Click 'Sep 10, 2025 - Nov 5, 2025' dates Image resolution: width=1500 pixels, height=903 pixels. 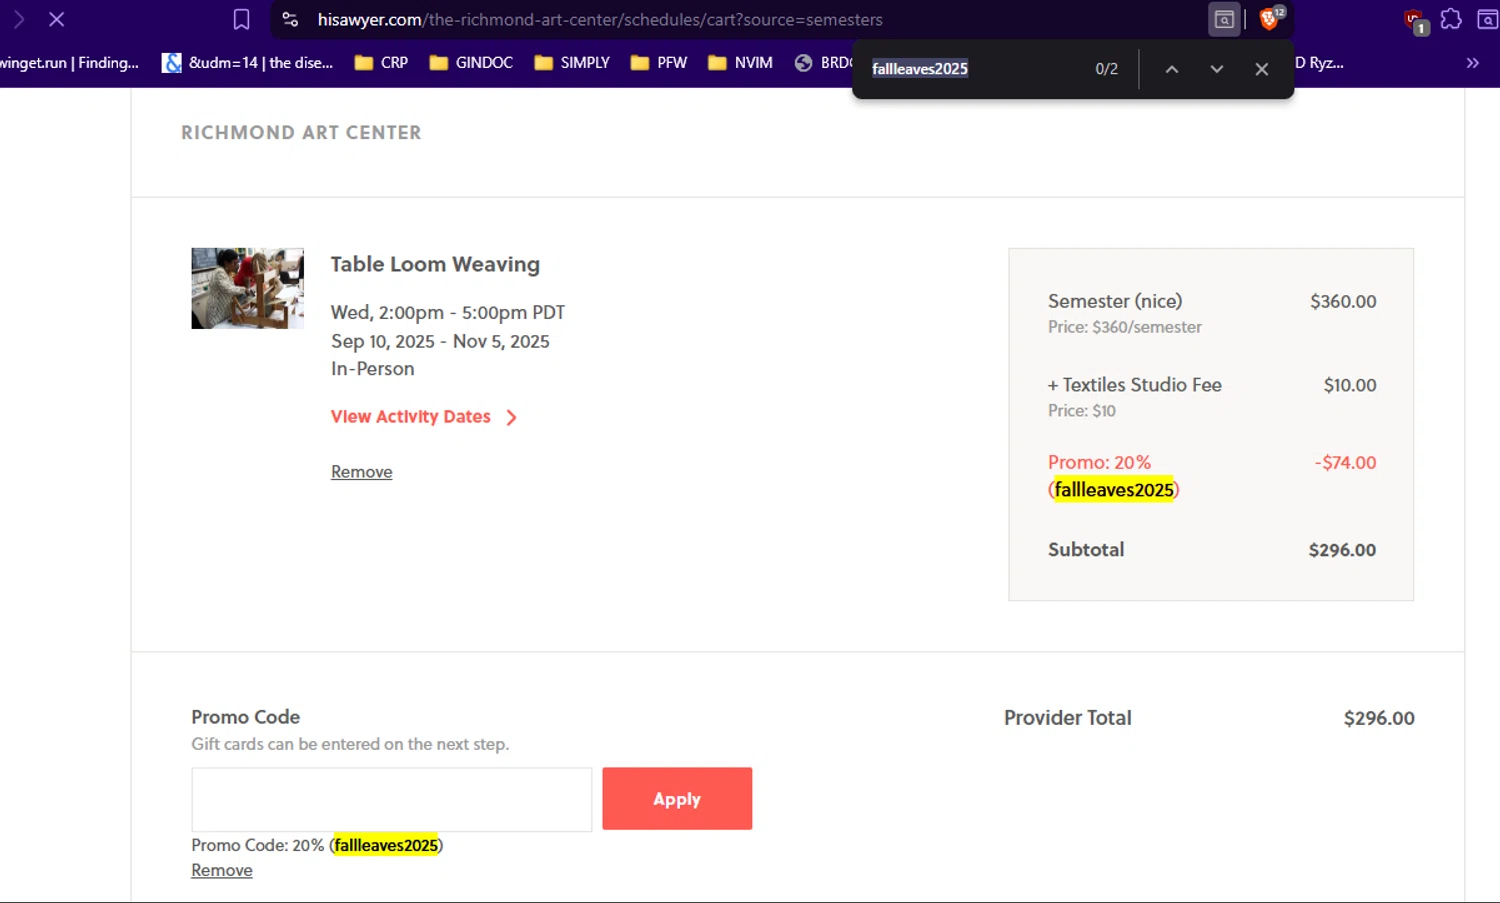[440, 341]
